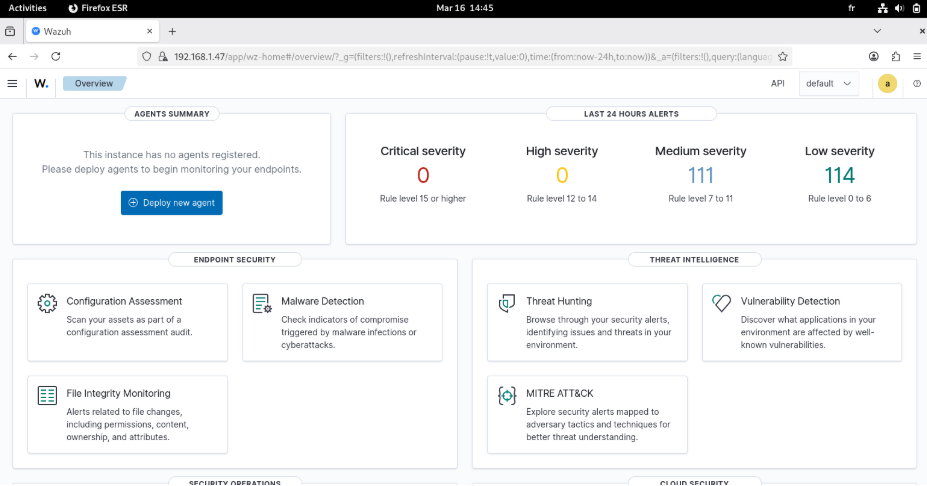The image size is (927, 486).
Task: Click the API label in header
Action: tap(777, 83)
